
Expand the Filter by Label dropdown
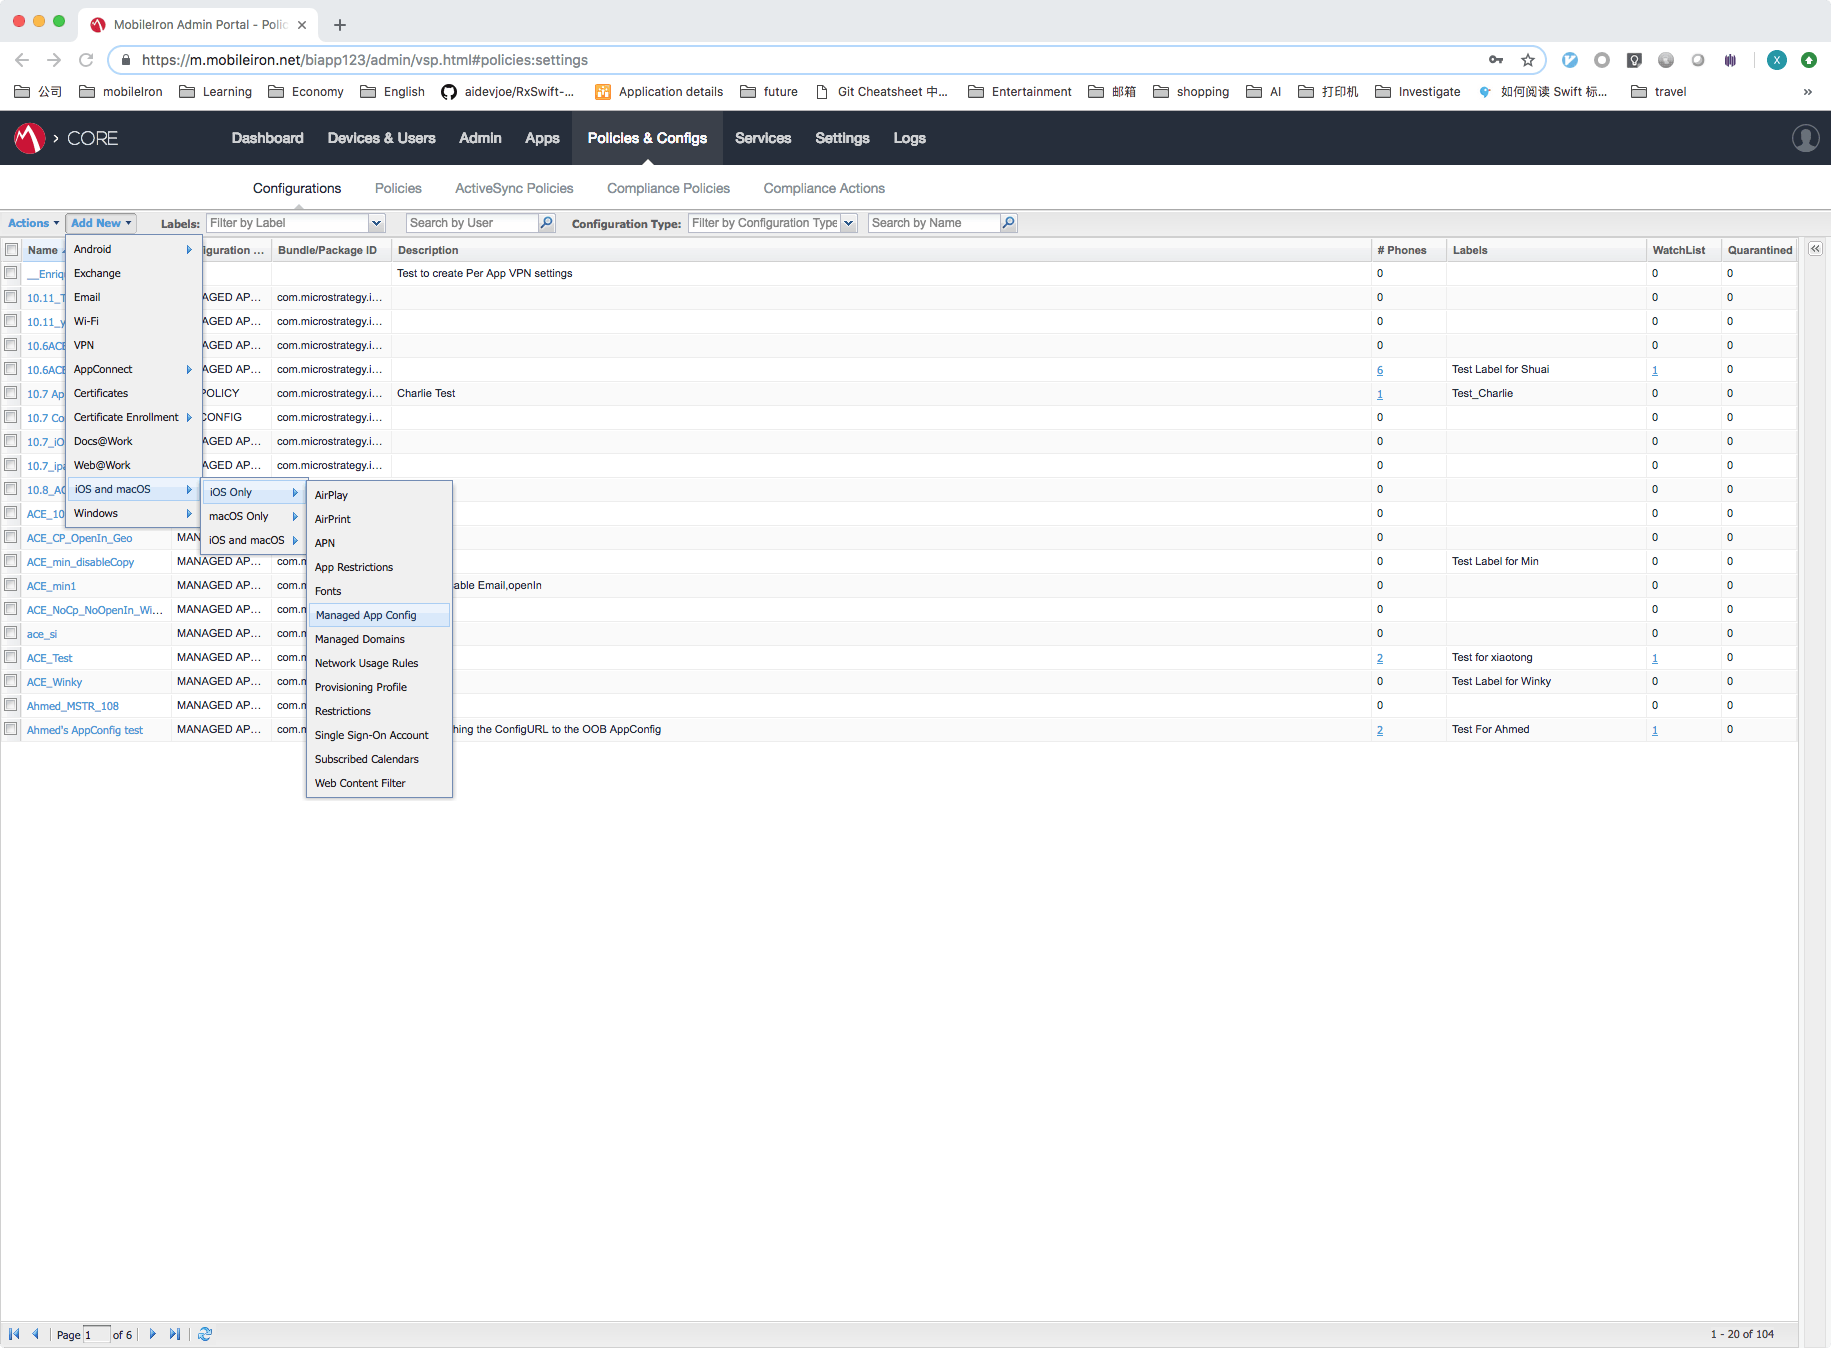click(377, 223)
